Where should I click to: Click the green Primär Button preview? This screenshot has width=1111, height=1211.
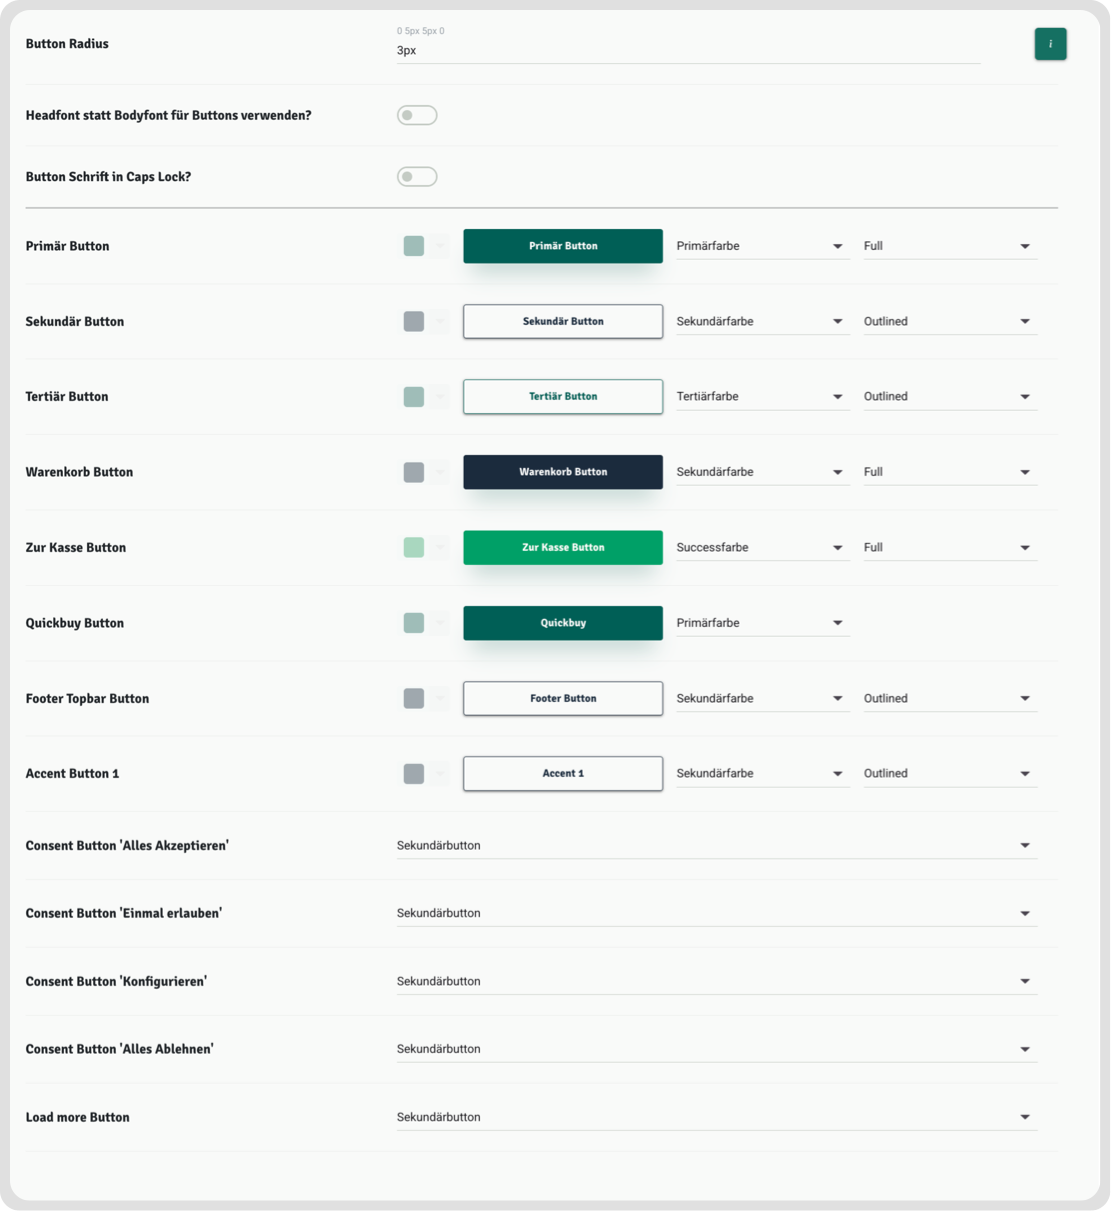(562, 246)
